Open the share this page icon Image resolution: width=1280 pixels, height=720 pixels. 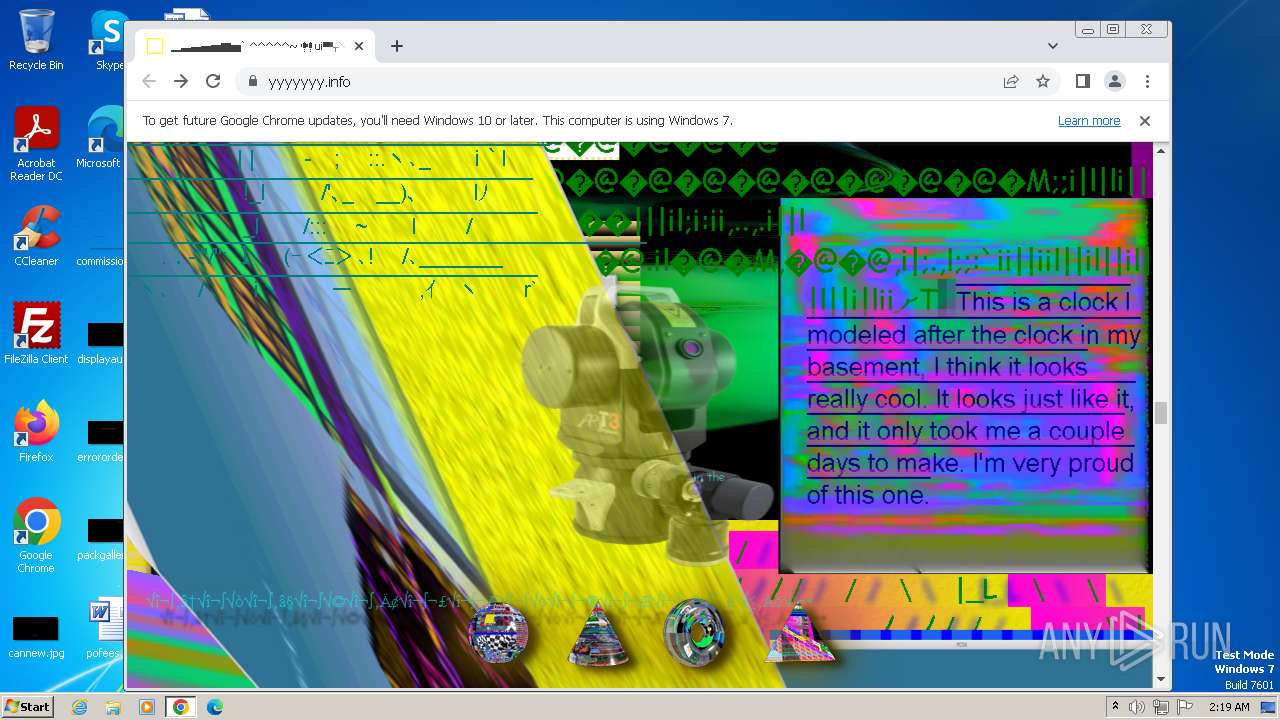click(x=1011, y=81)
